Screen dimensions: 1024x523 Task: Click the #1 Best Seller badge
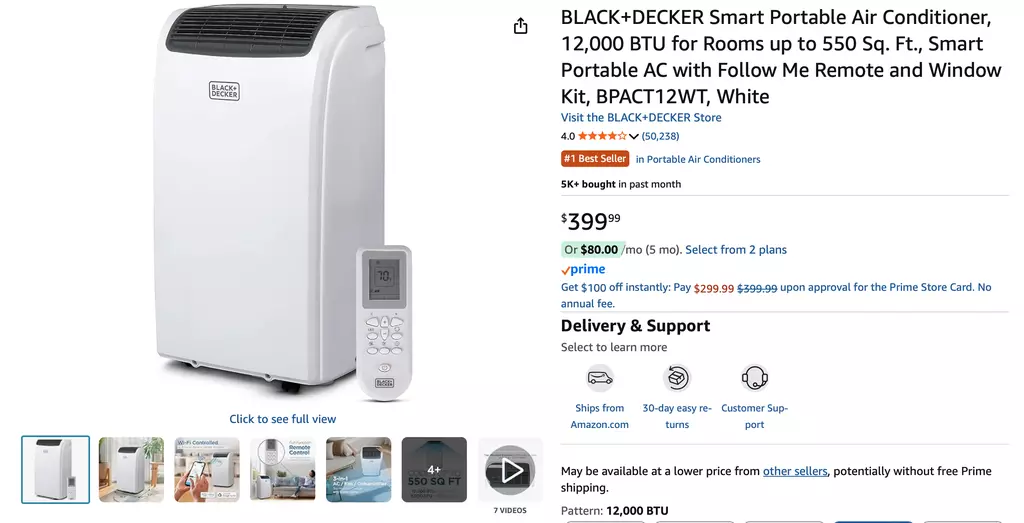(595, 159)
